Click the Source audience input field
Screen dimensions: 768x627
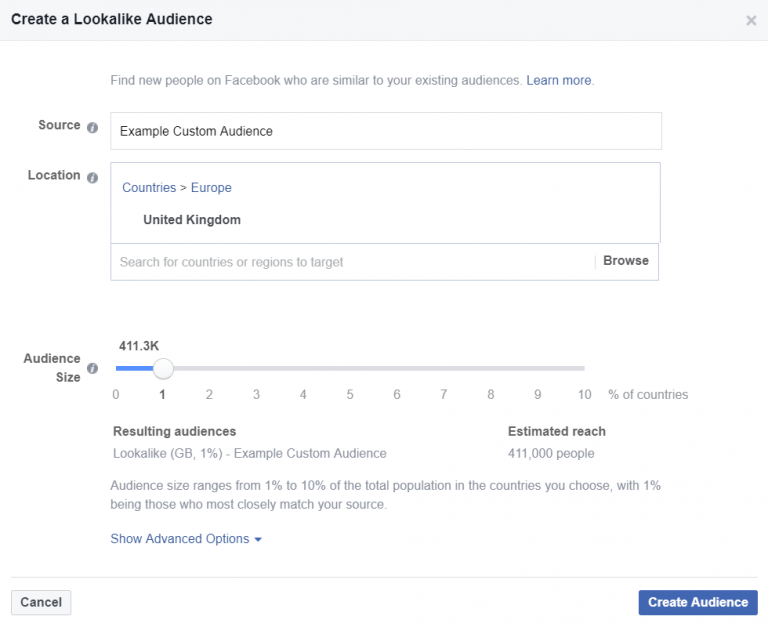pyautogui.click(x=385, y=131)
